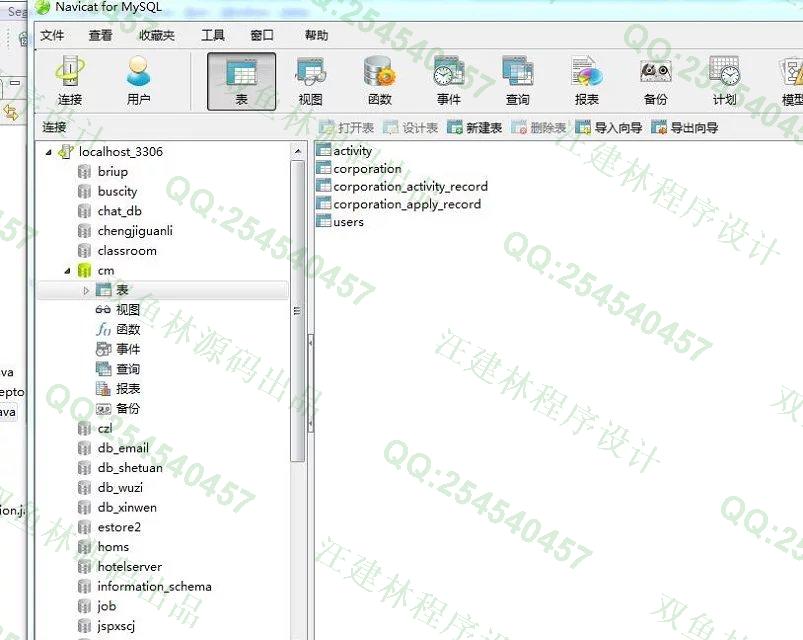The width and height of the screenshot is (803, 640).
Task: Select the estore2 database
Action: coord(119,527)
